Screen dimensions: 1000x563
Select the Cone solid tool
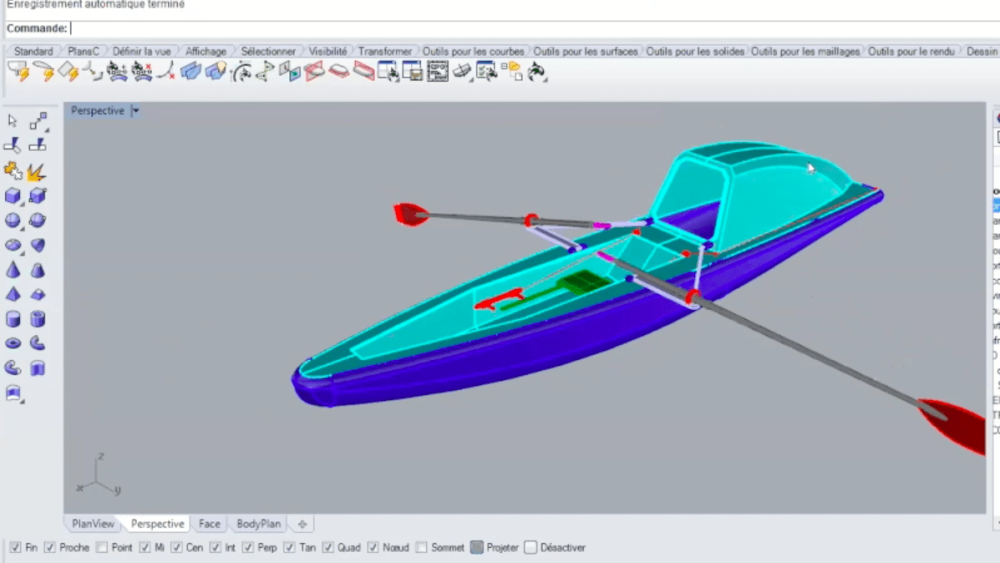(13, 270)
